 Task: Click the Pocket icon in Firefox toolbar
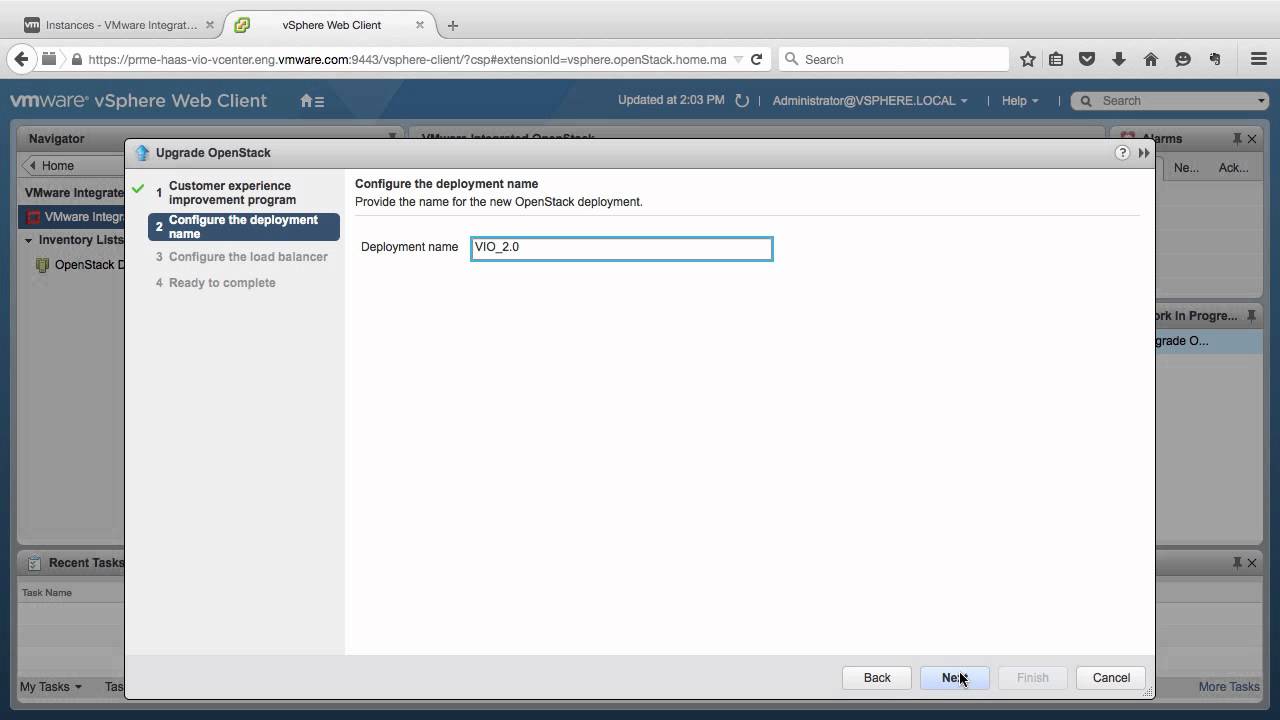point(1087,59)
